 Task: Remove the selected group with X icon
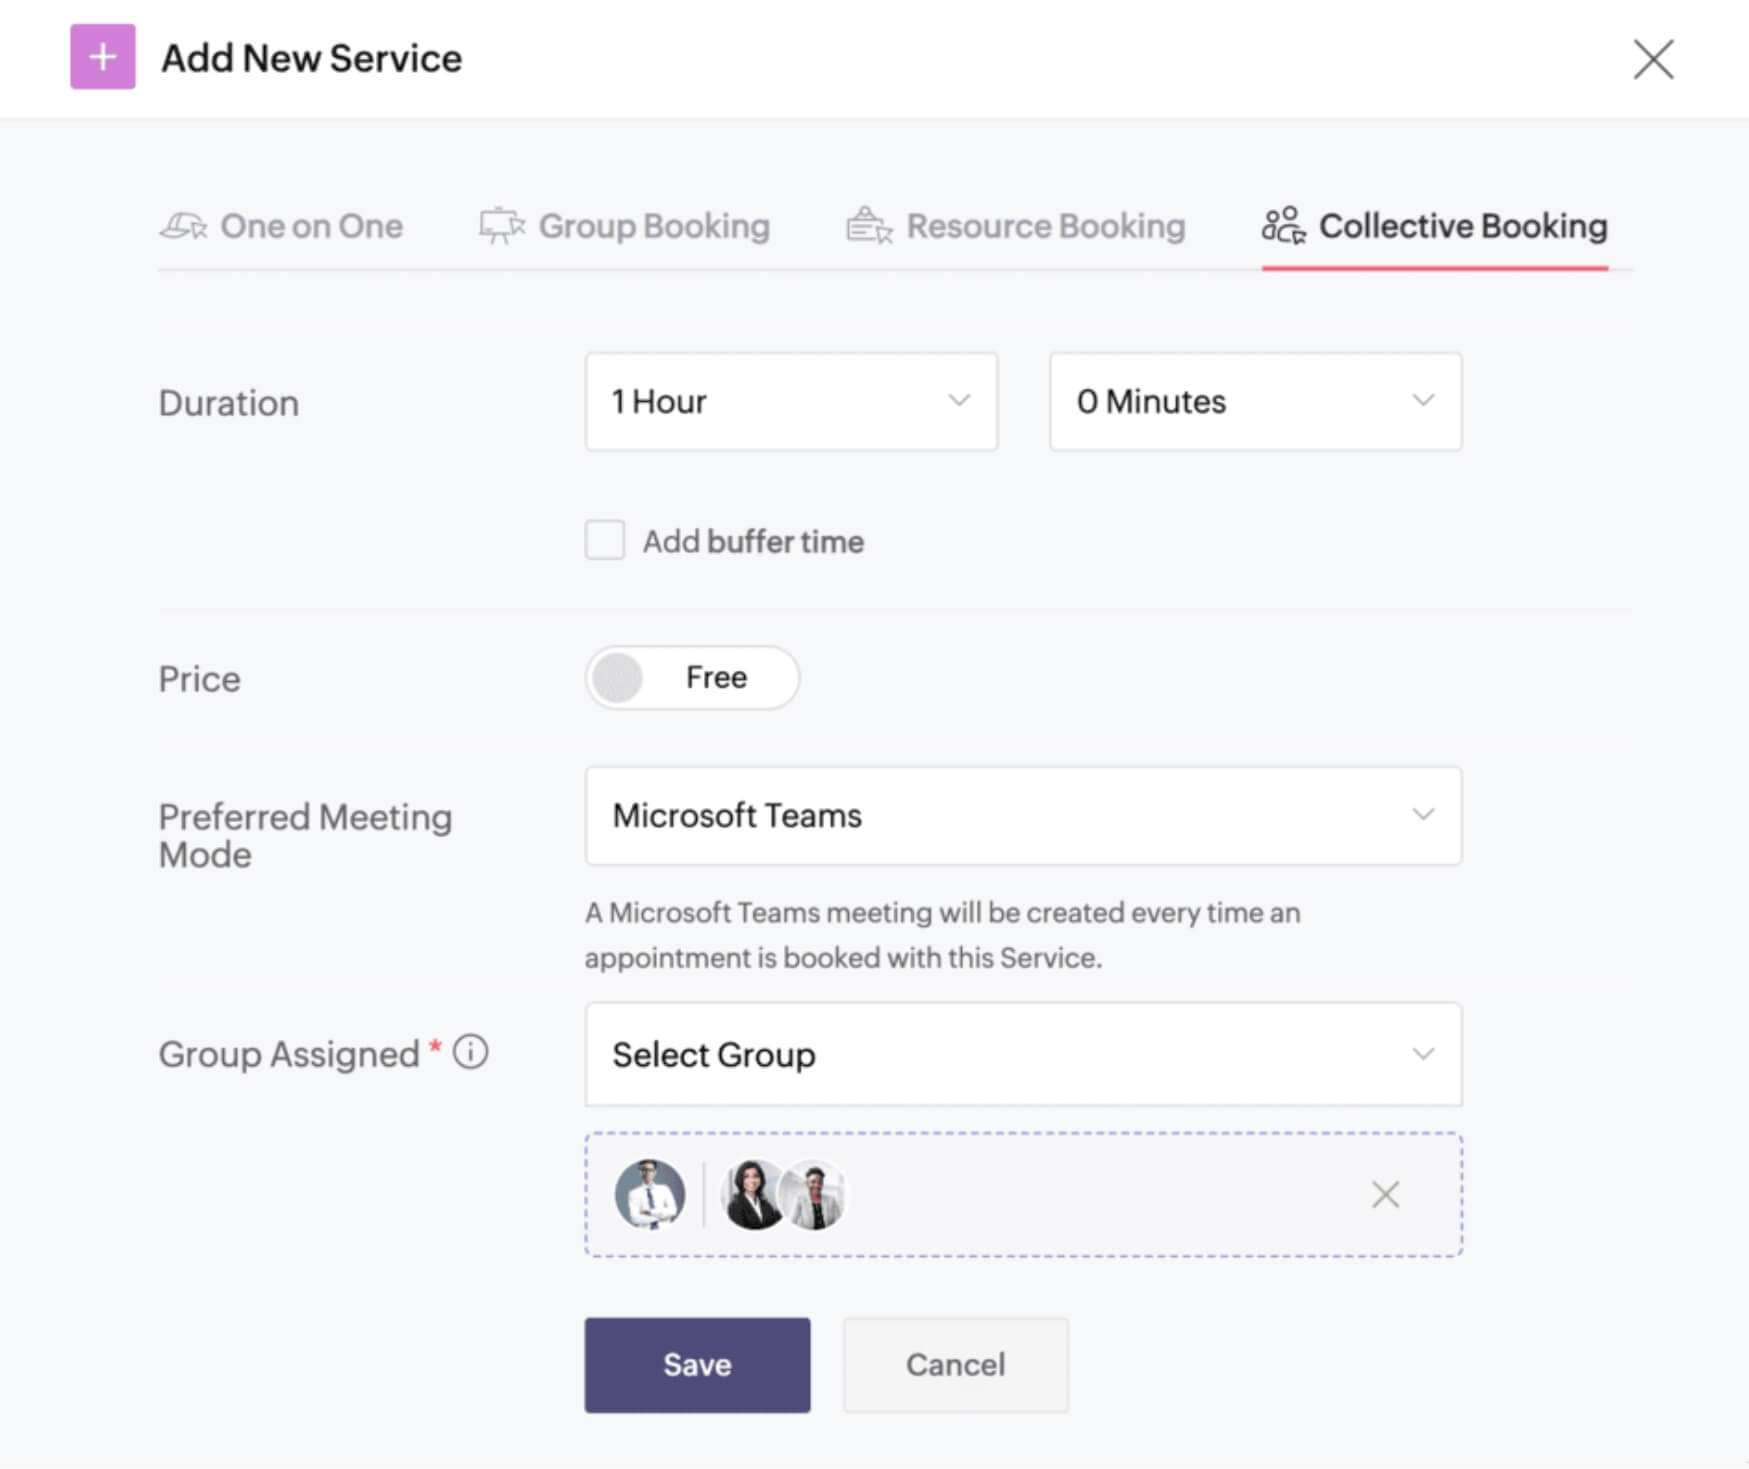pos(1385,1194)
